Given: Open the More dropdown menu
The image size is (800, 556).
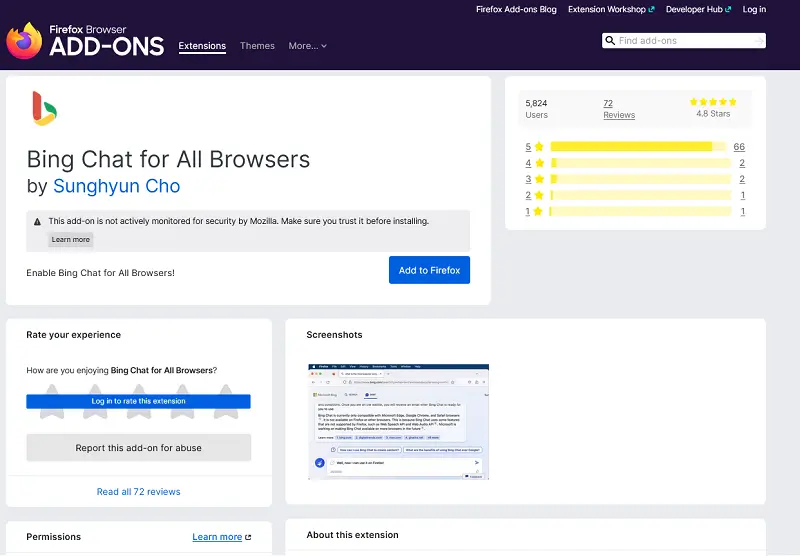Looking at the screenshot, I should pyautogui.click(x=307, y=46).
